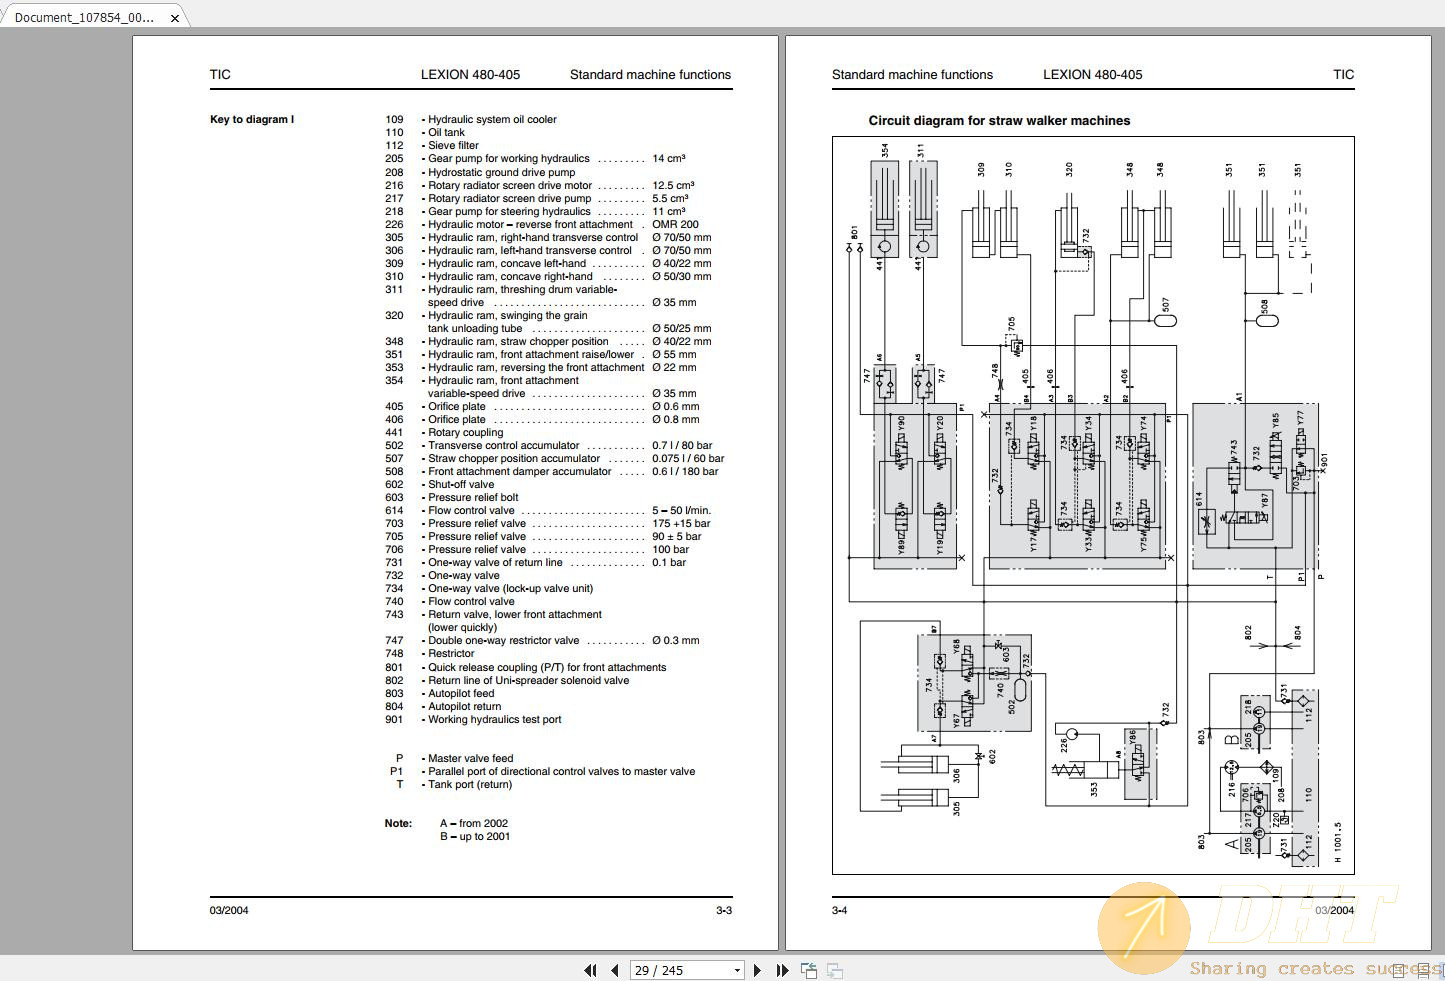Click the 'Key to diagram I' heading

252,119
